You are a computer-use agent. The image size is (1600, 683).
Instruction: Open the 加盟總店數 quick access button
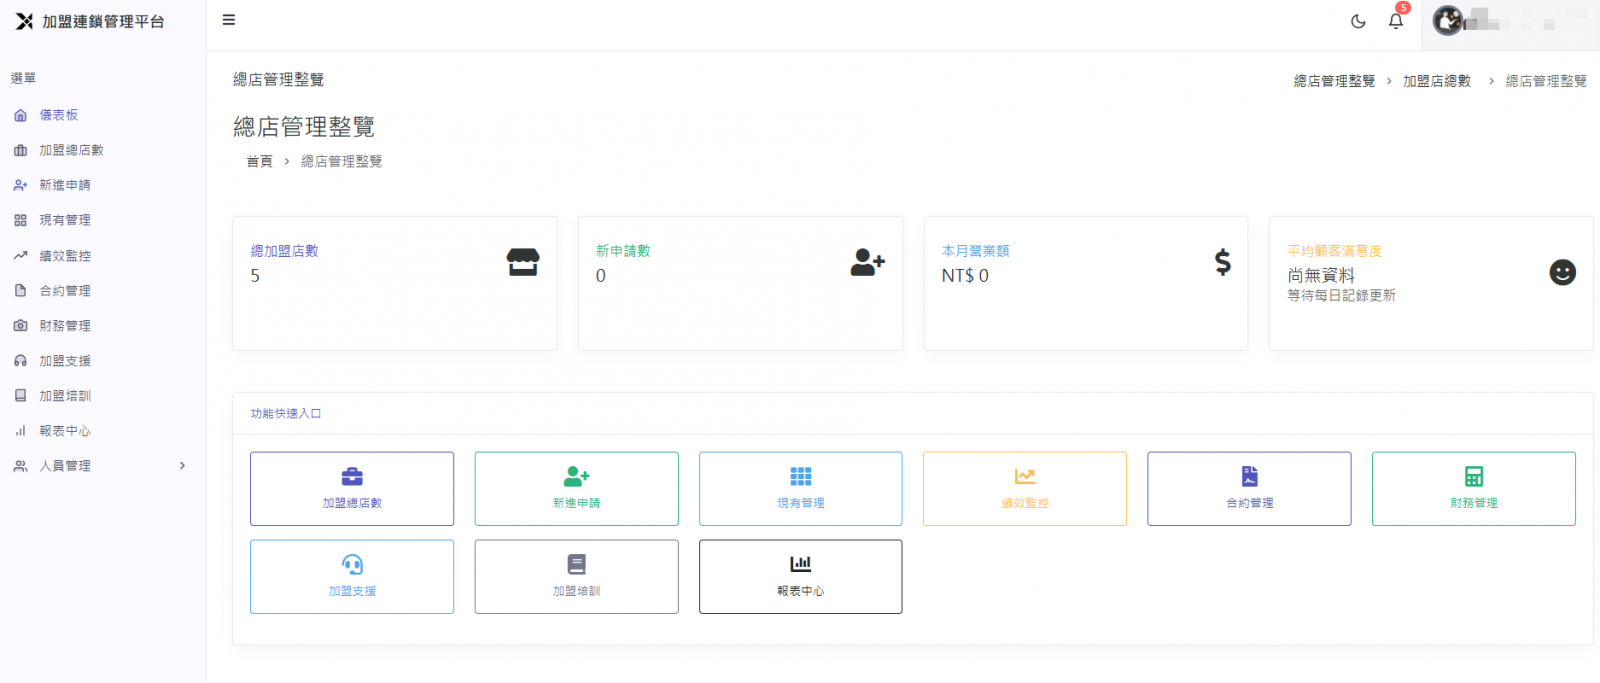(x=352, y=489)
